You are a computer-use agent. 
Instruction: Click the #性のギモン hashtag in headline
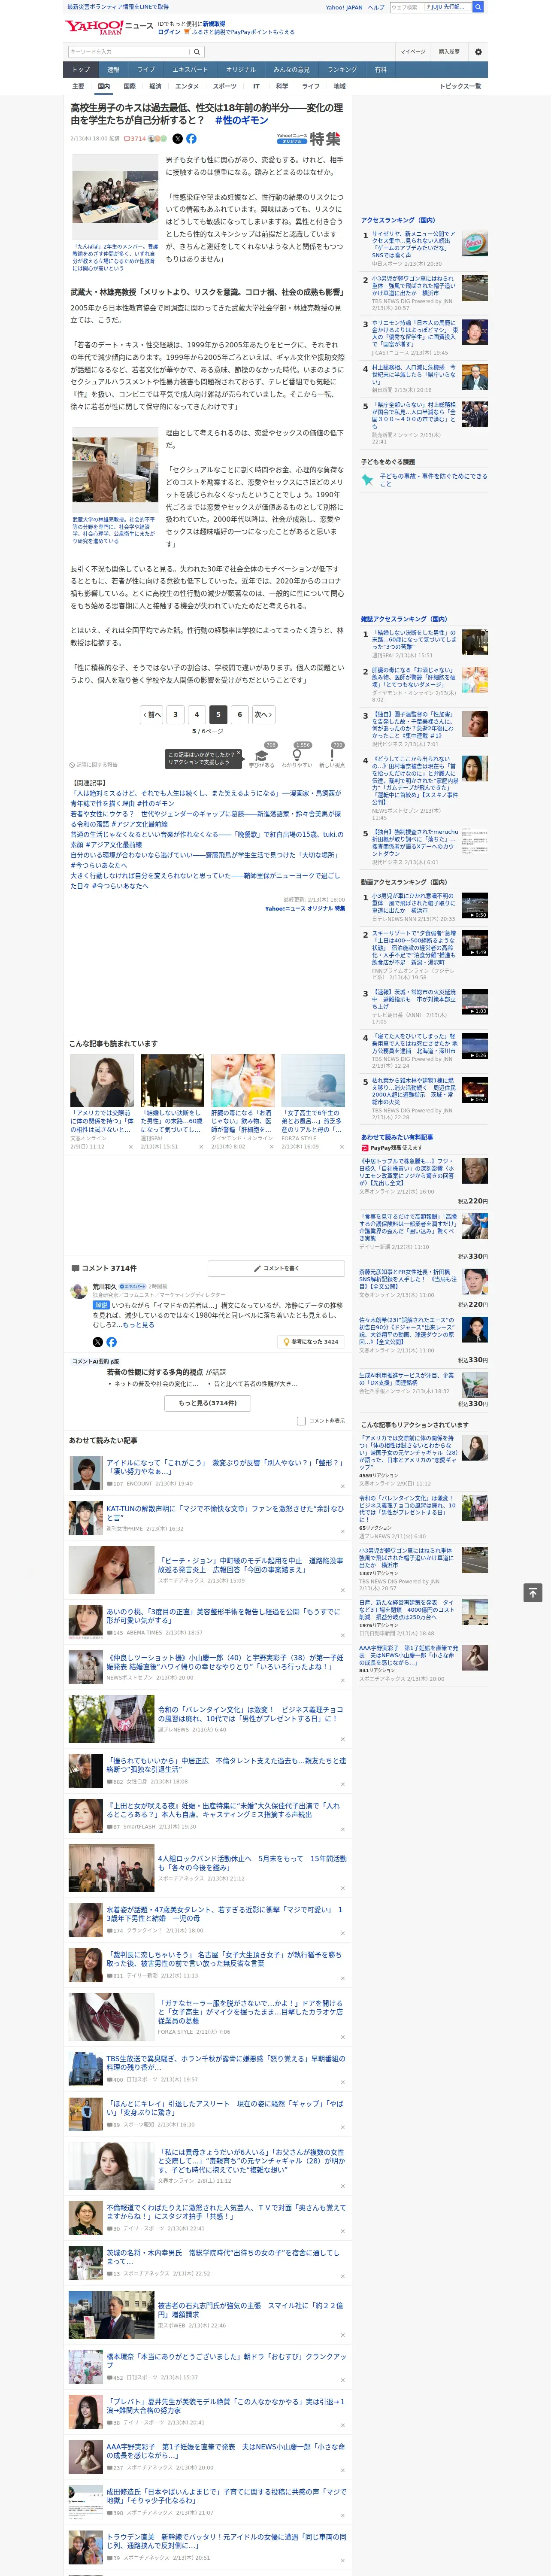242,120
